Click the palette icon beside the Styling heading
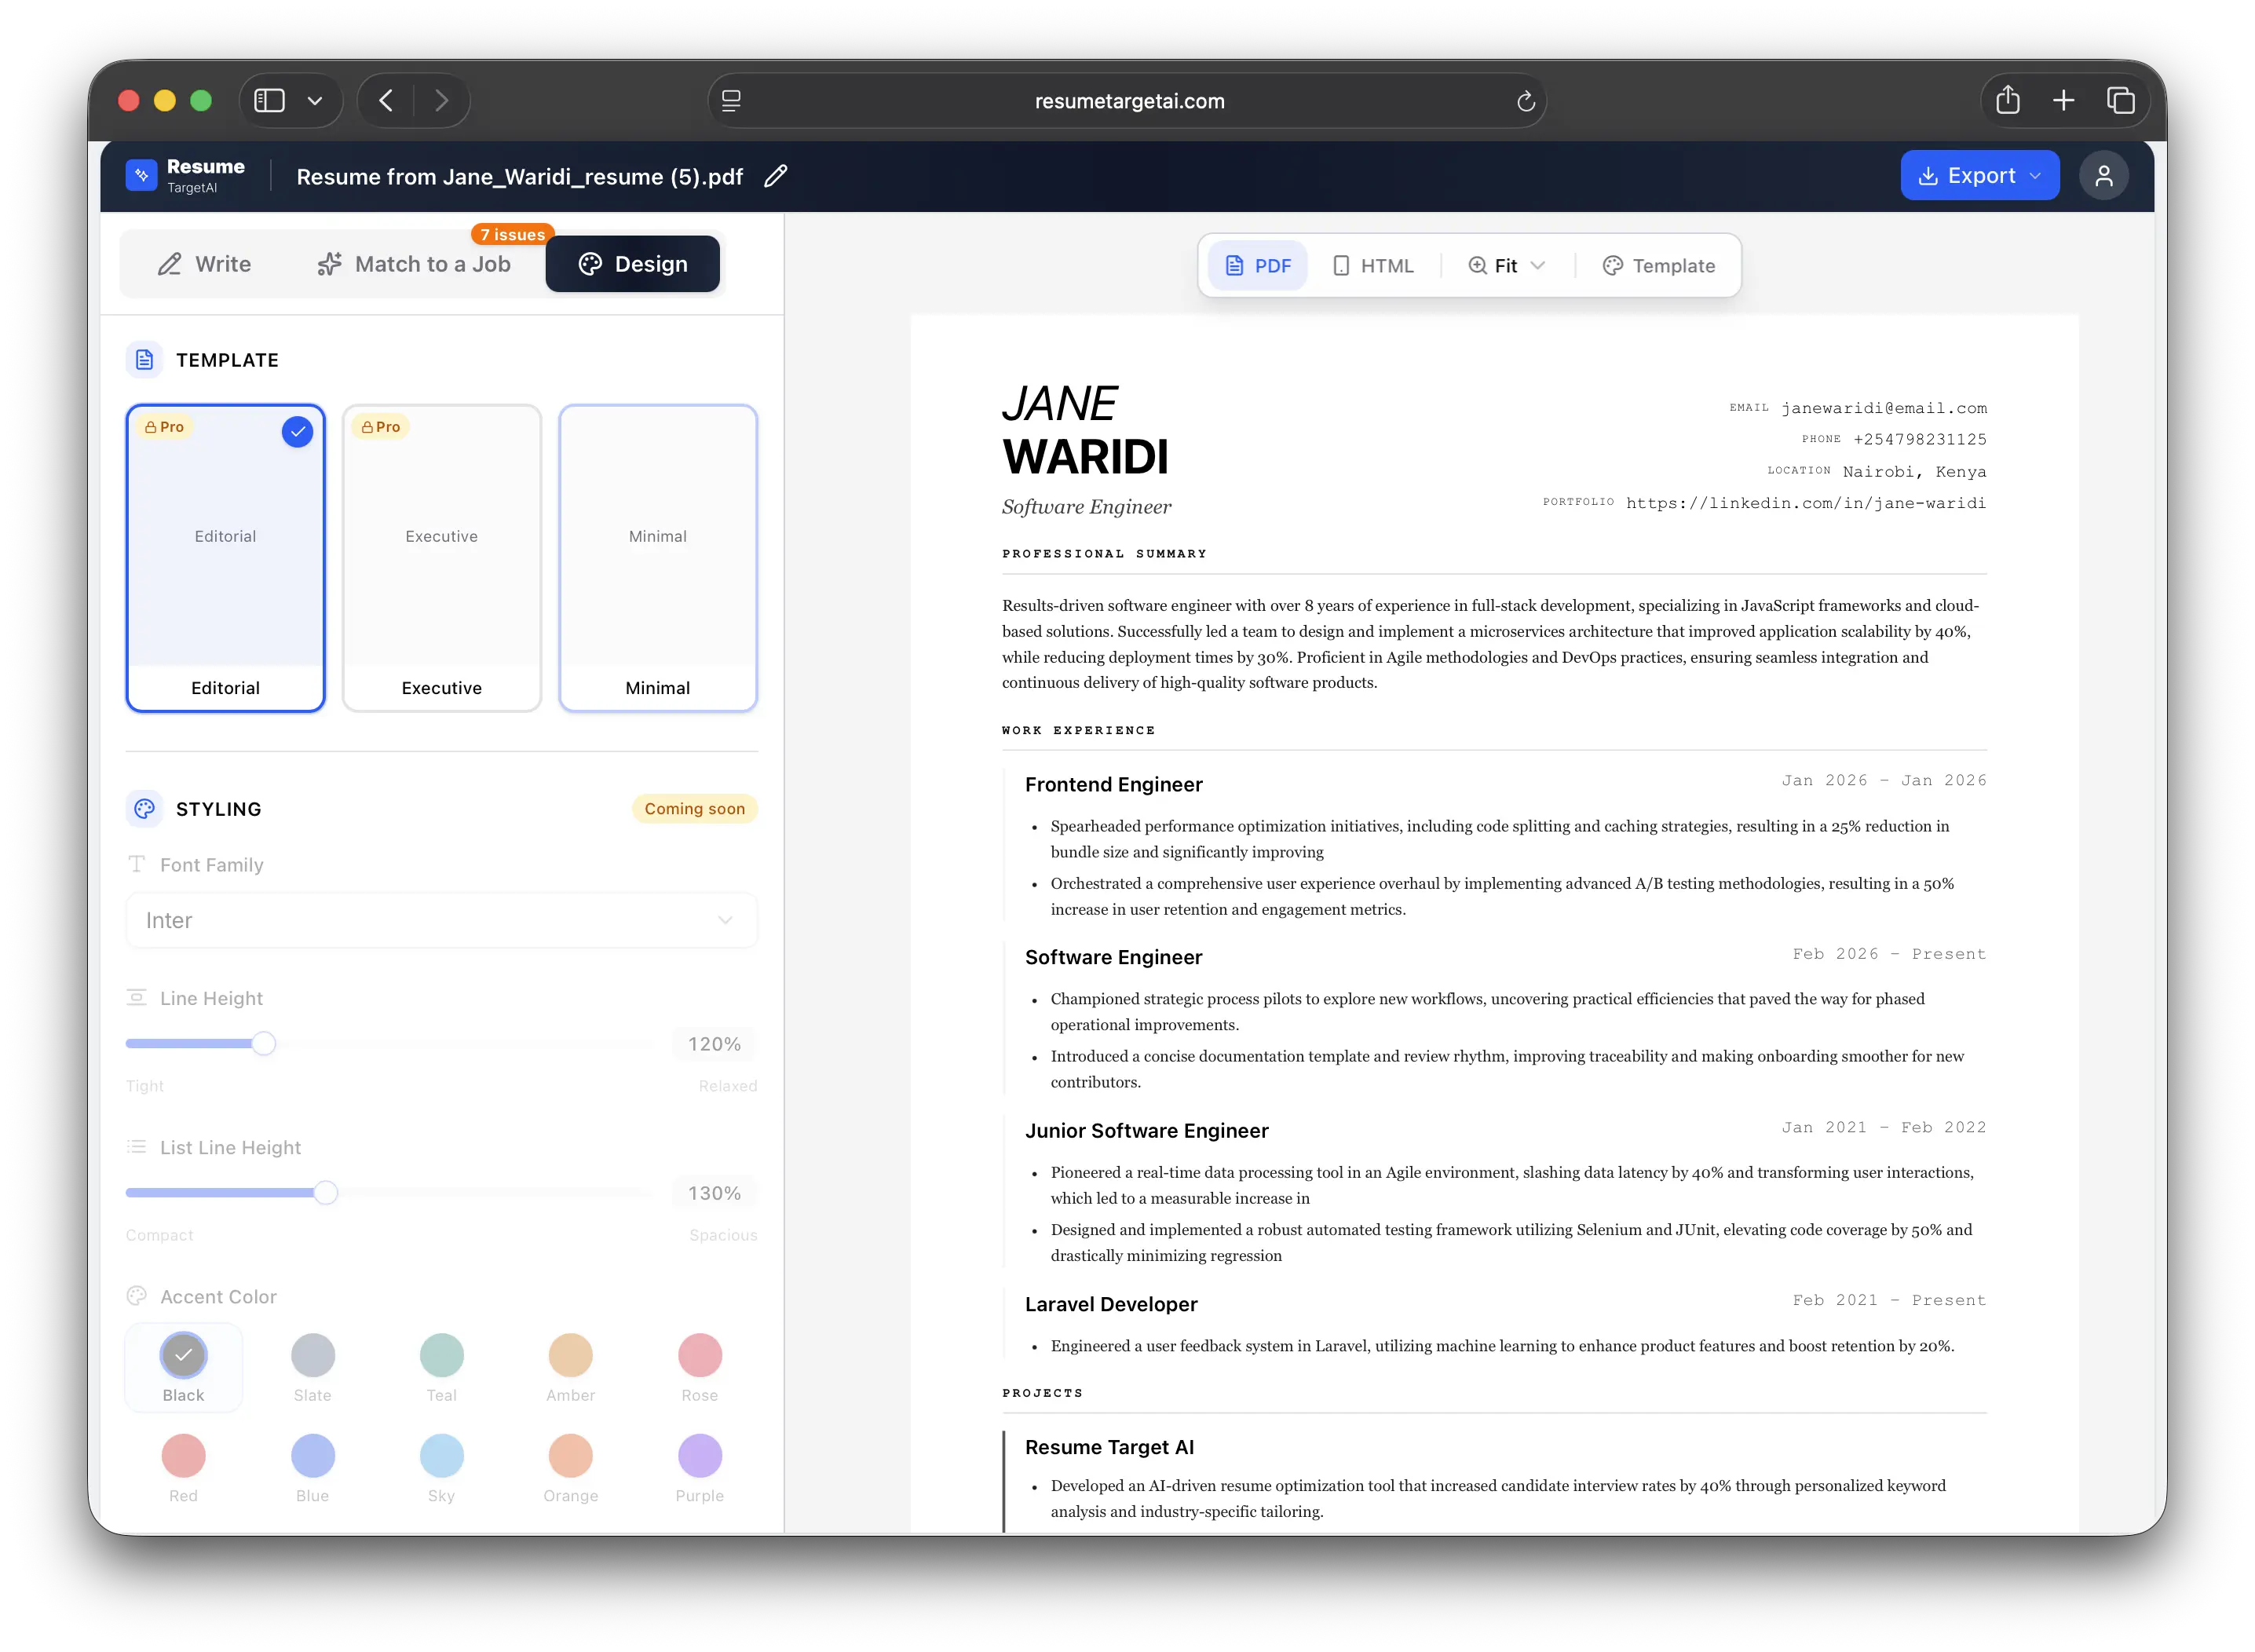The image size is (2255, 1652). (144, 809)
